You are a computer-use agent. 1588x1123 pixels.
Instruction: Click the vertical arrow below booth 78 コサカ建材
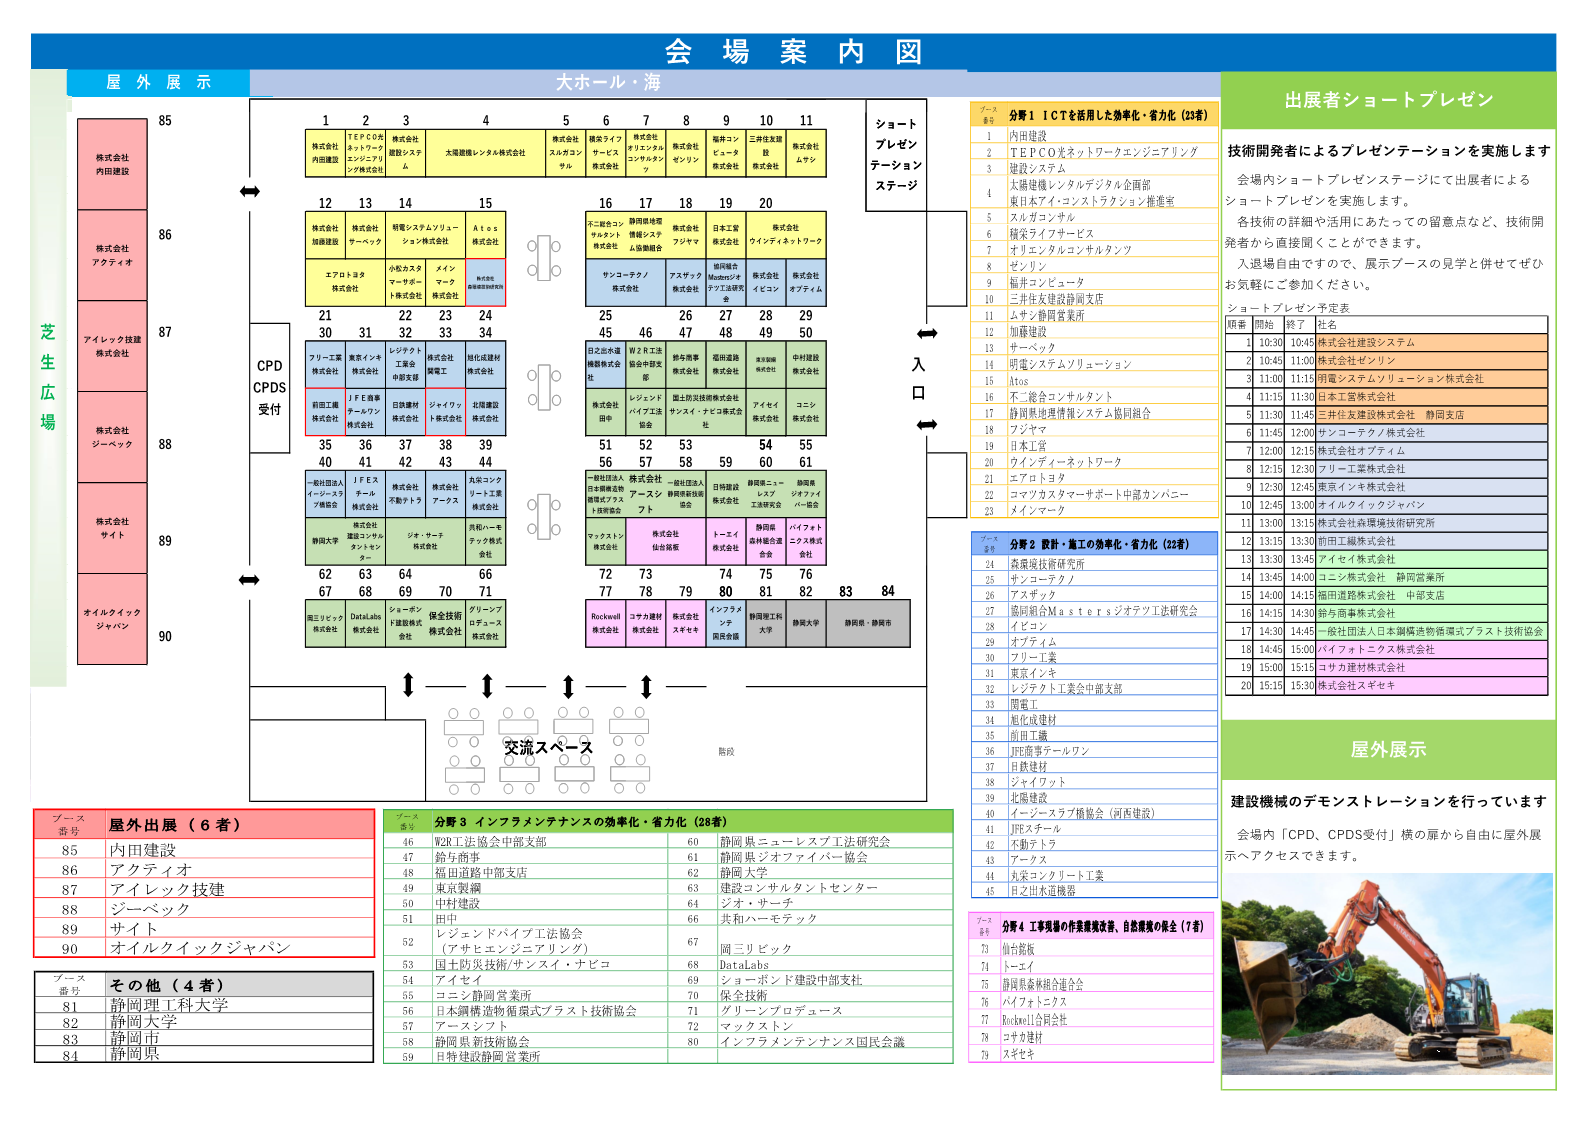click(x=646, y=686)
